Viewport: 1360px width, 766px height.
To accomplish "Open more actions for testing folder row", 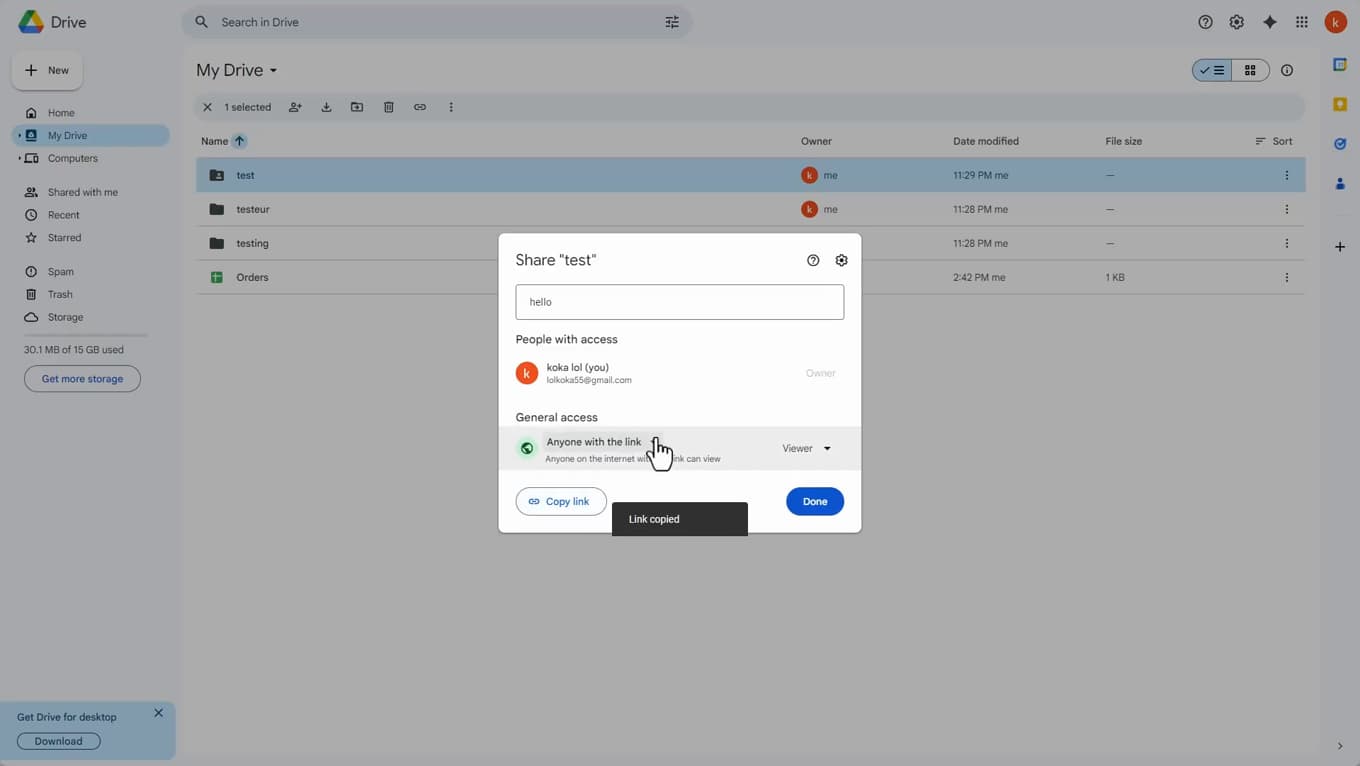I will 1287,243.
